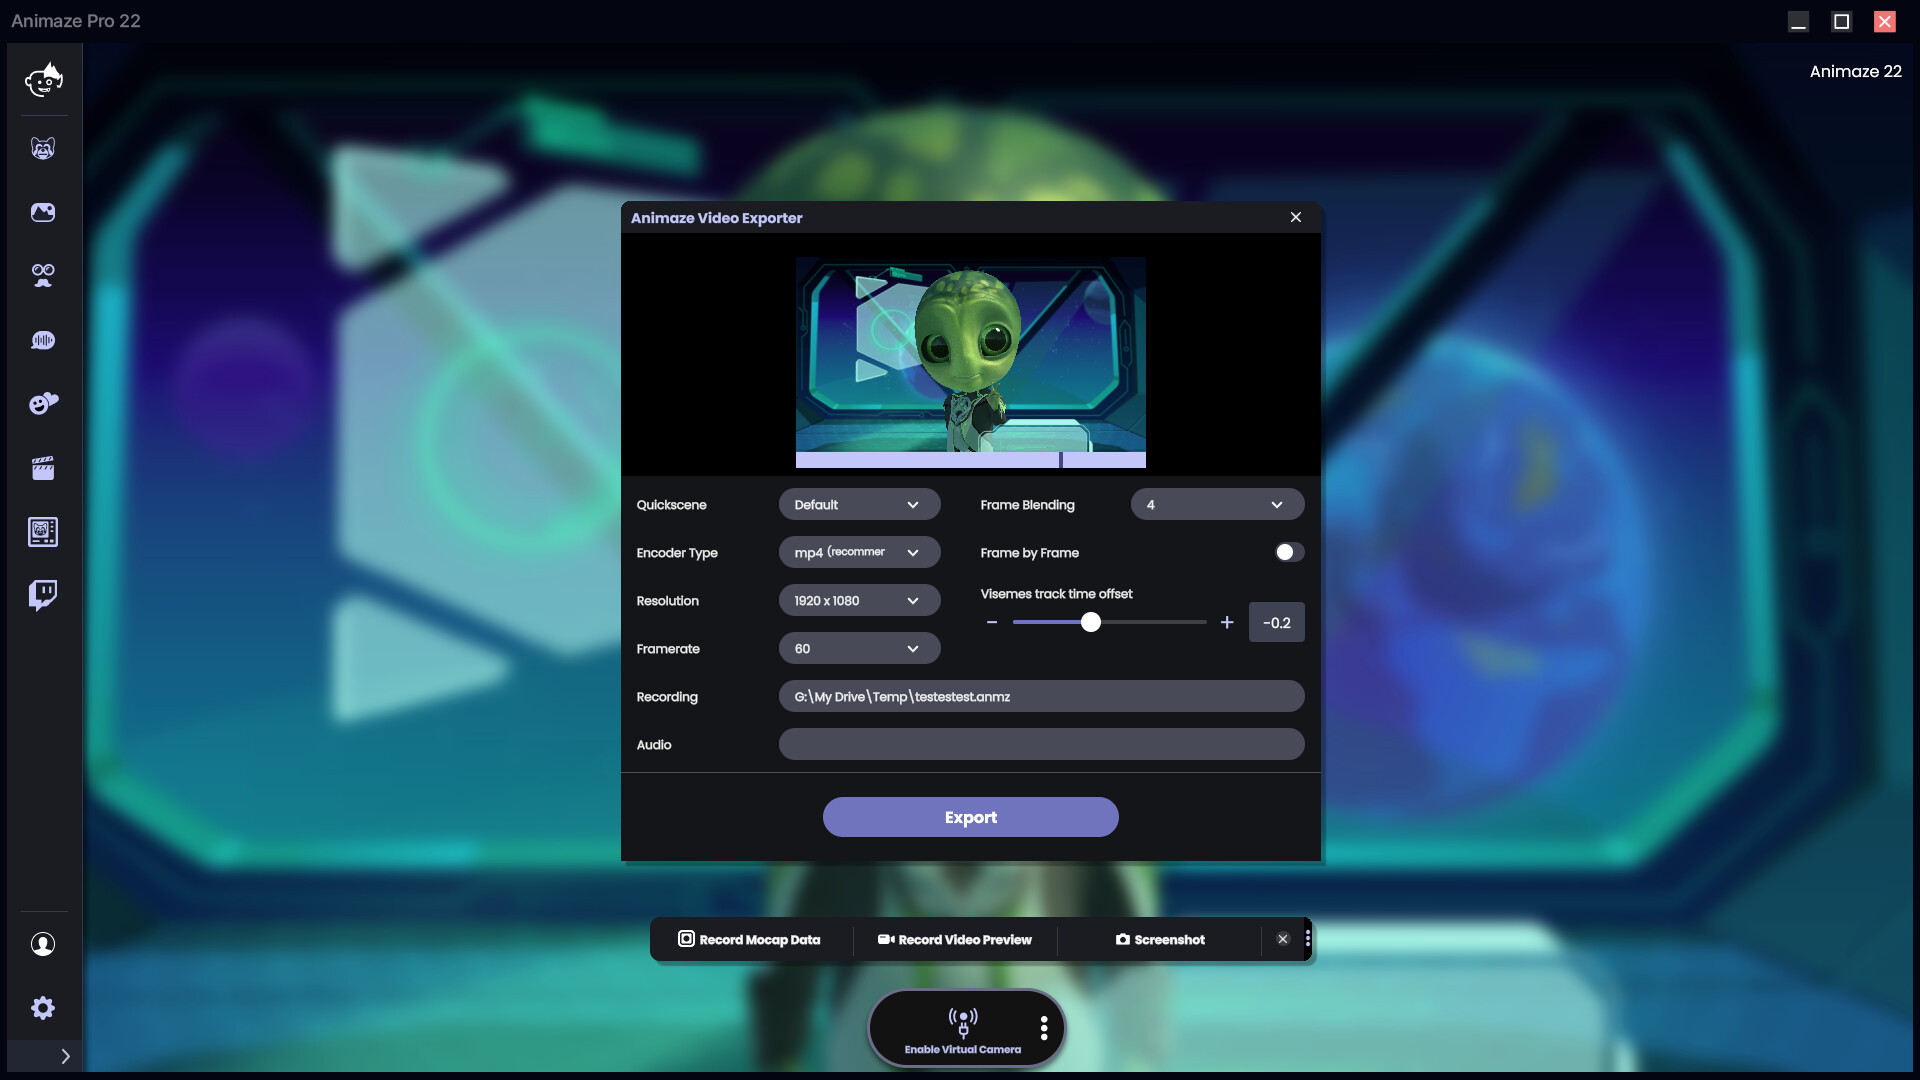The image size is (1920, 1080).
Task: Open the Encoder Type dropdown
Action: pyautogui.click(x=859, y=552)
